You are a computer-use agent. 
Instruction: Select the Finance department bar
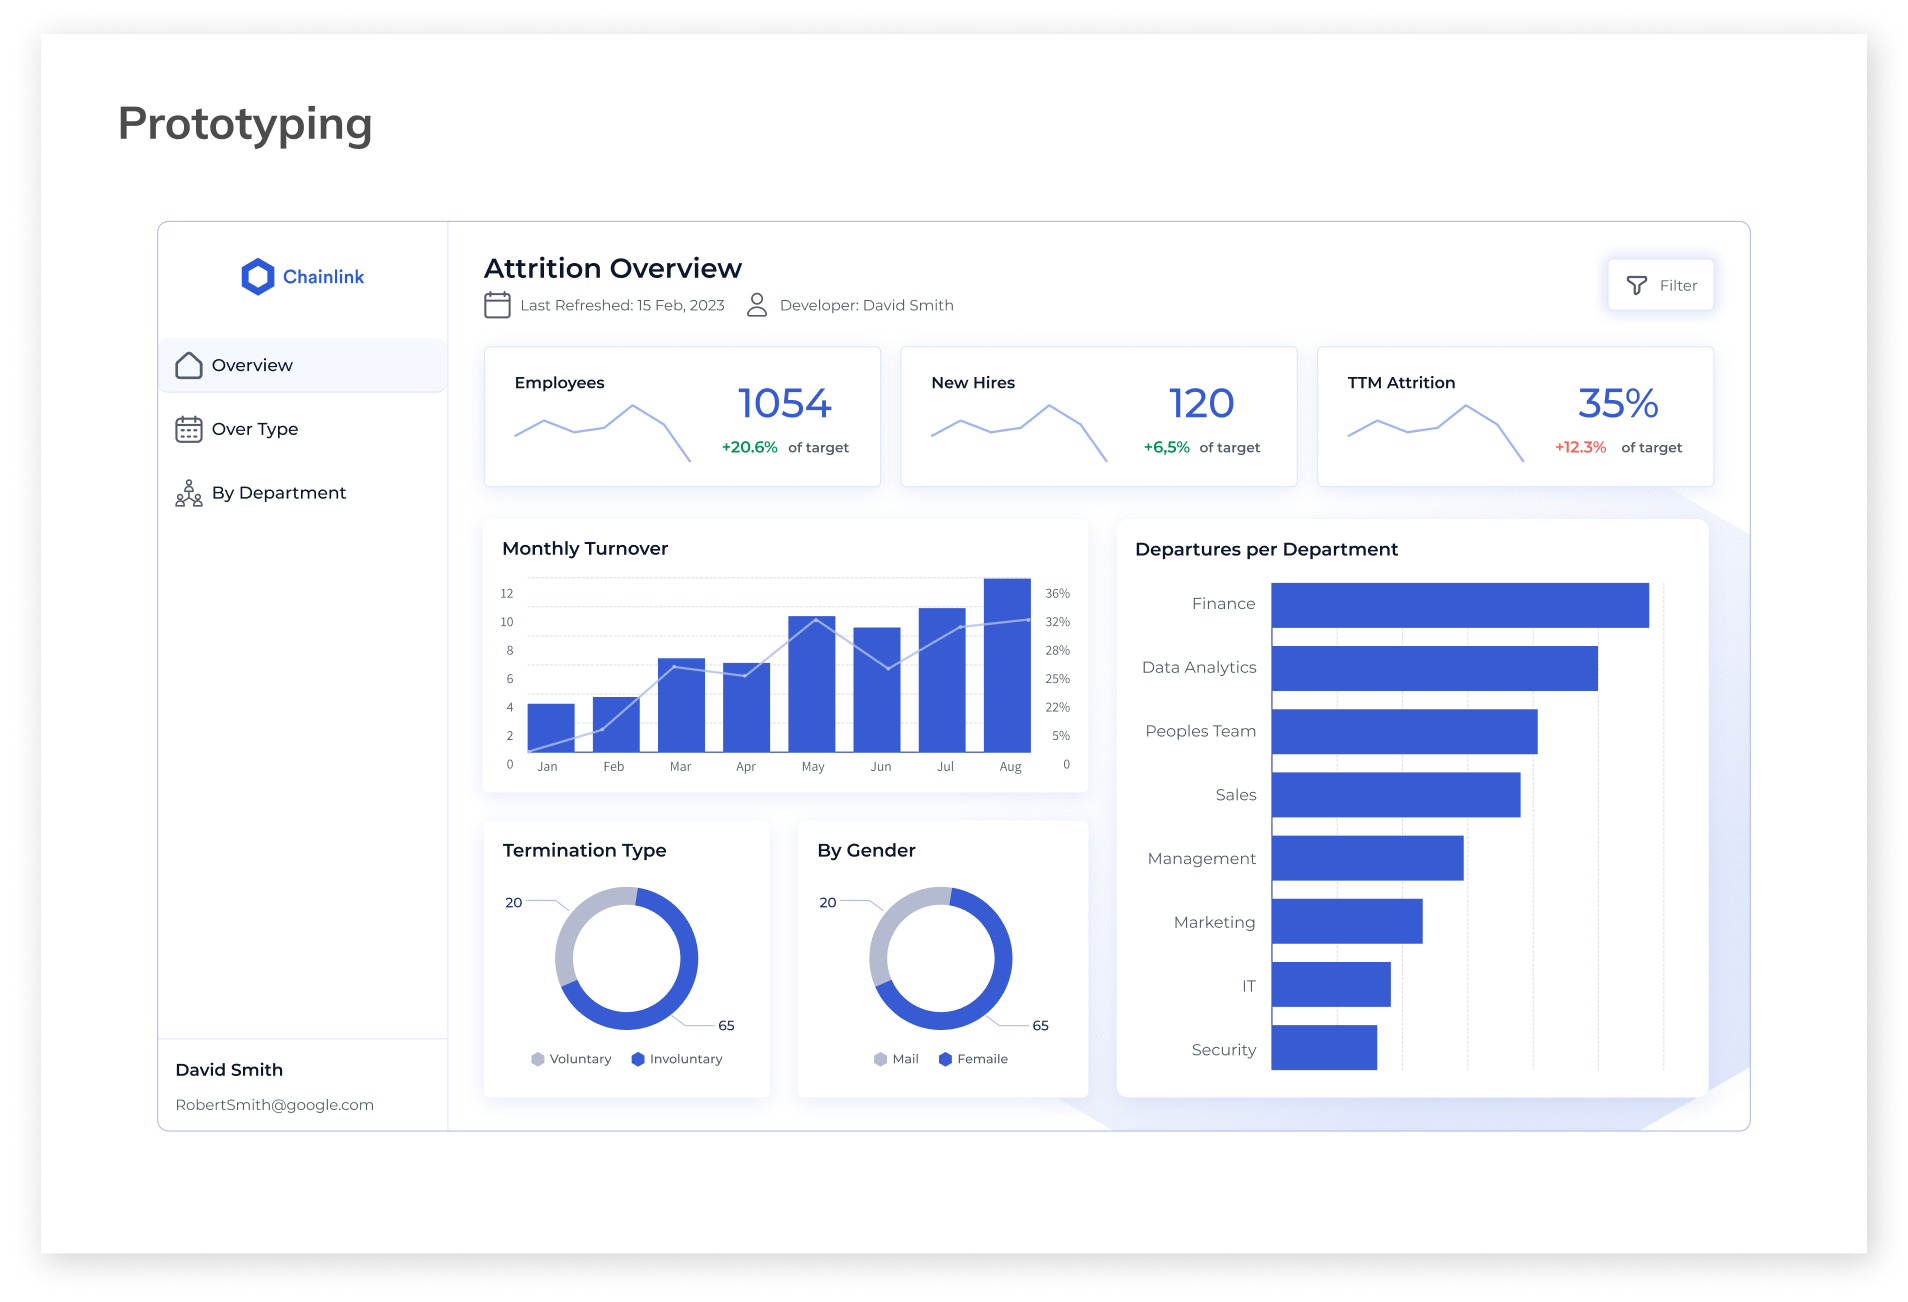click(x=1458, y=603)
